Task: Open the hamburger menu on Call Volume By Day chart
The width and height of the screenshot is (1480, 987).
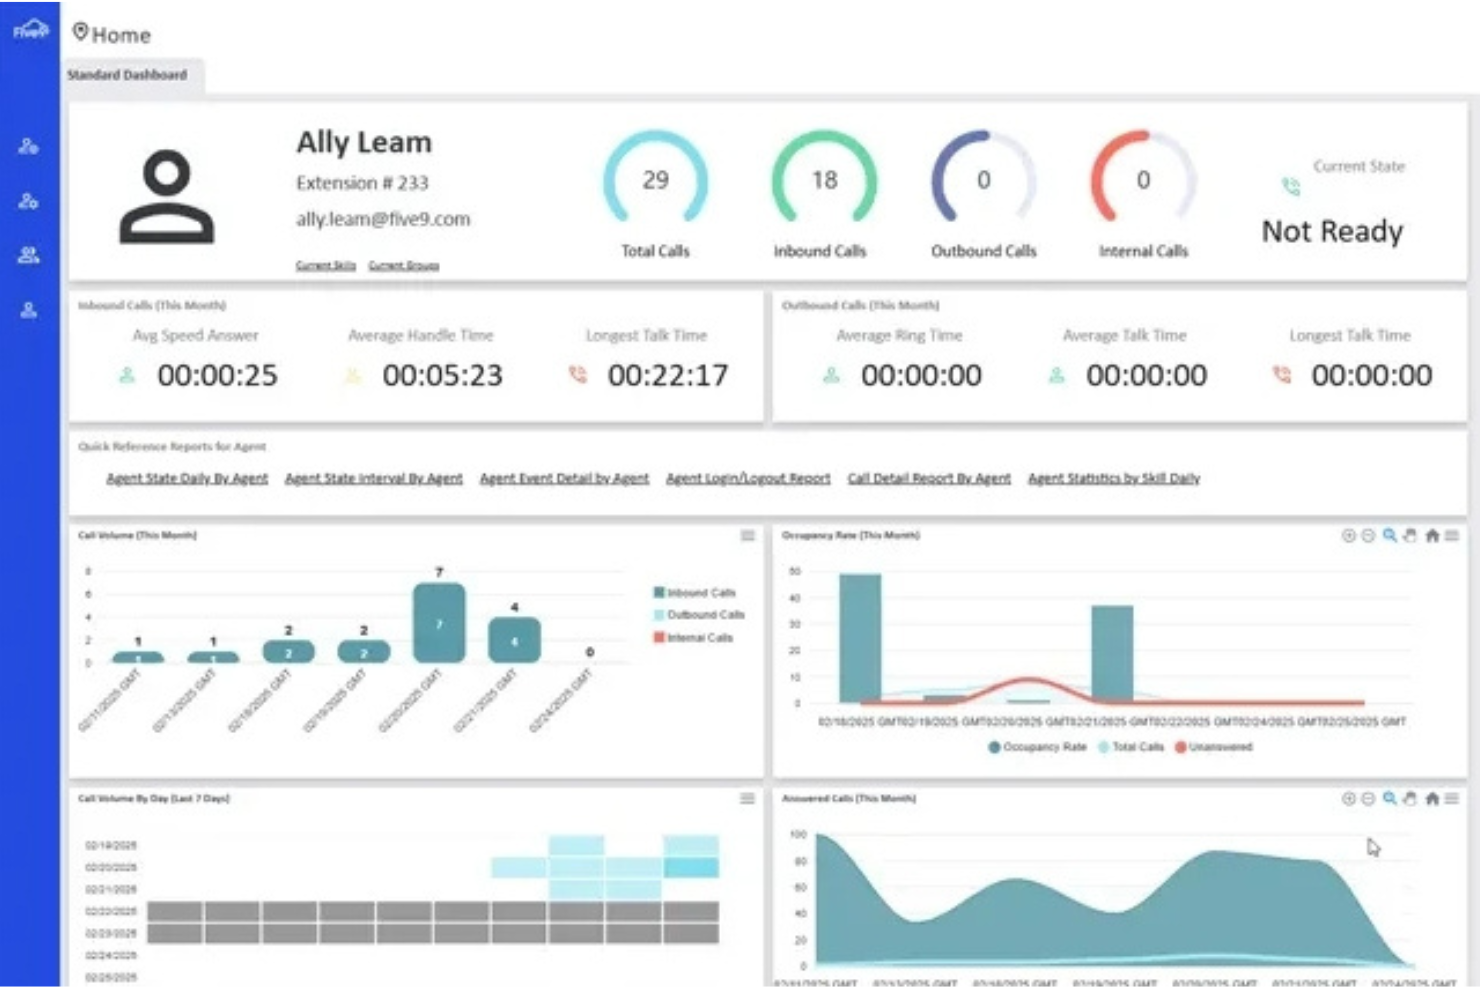Action: pos(747,798)
